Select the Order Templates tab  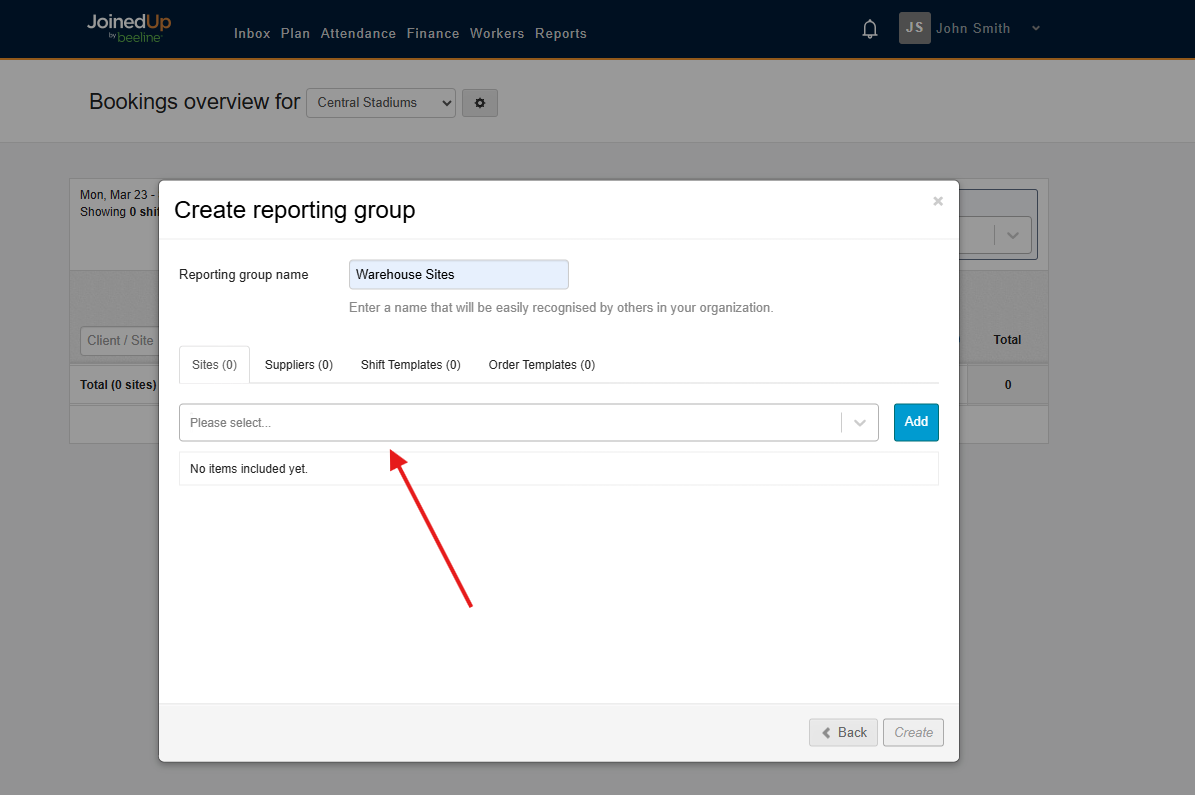[541, 364]
